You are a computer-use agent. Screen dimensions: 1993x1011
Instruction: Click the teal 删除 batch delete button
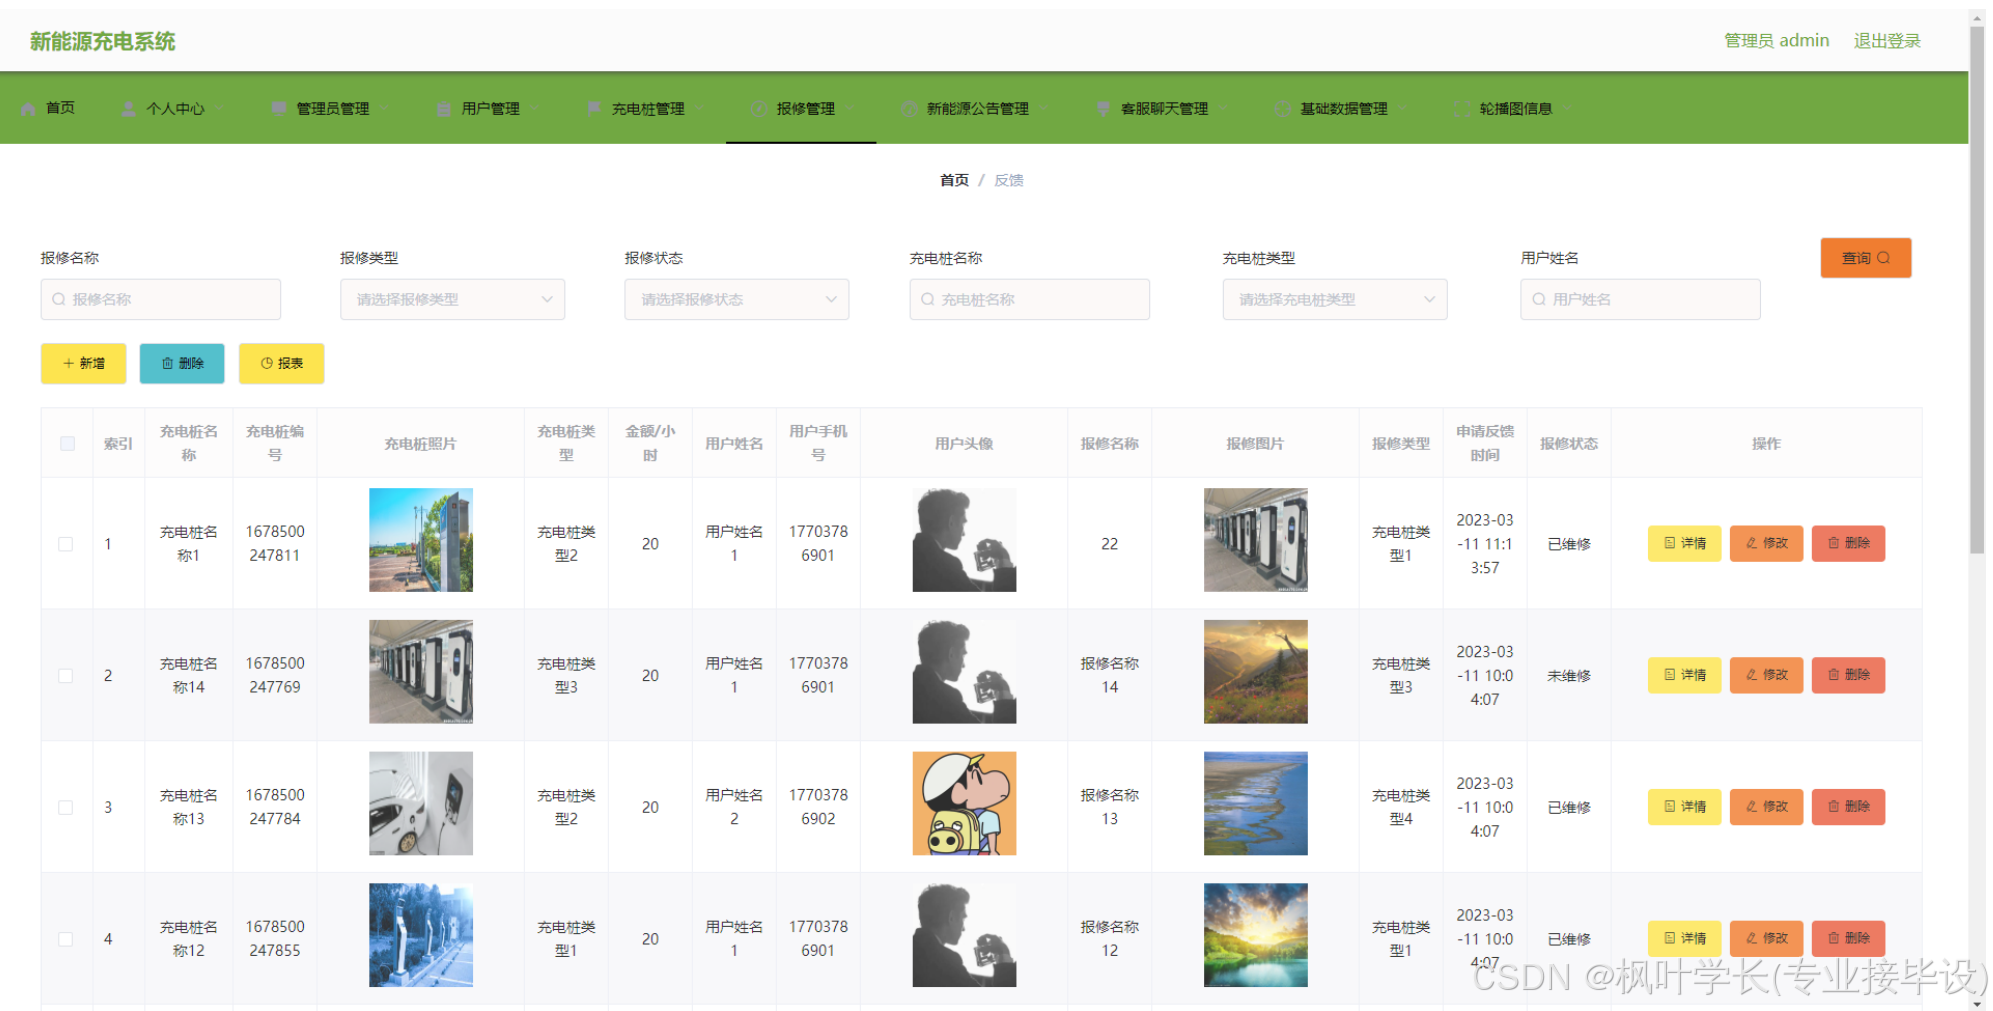click(x=182, y=363)
